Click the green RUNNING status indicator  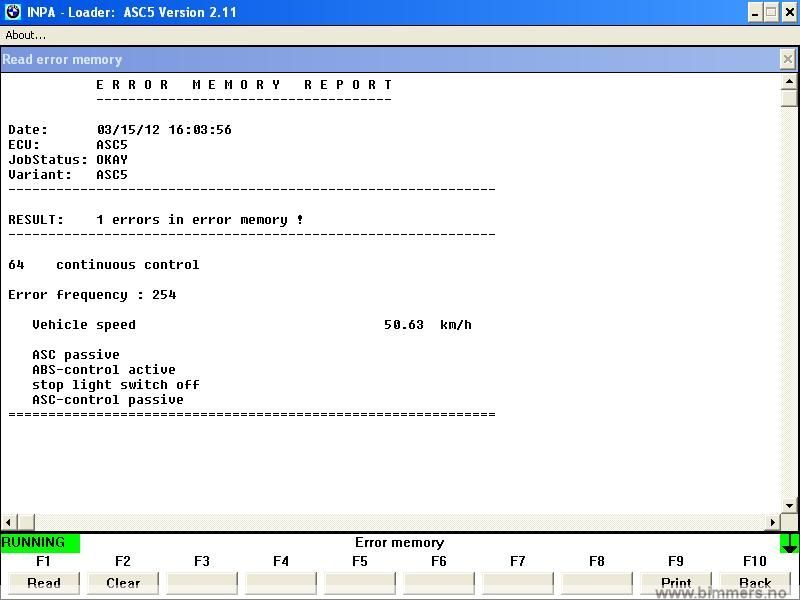tap(40, 543)
